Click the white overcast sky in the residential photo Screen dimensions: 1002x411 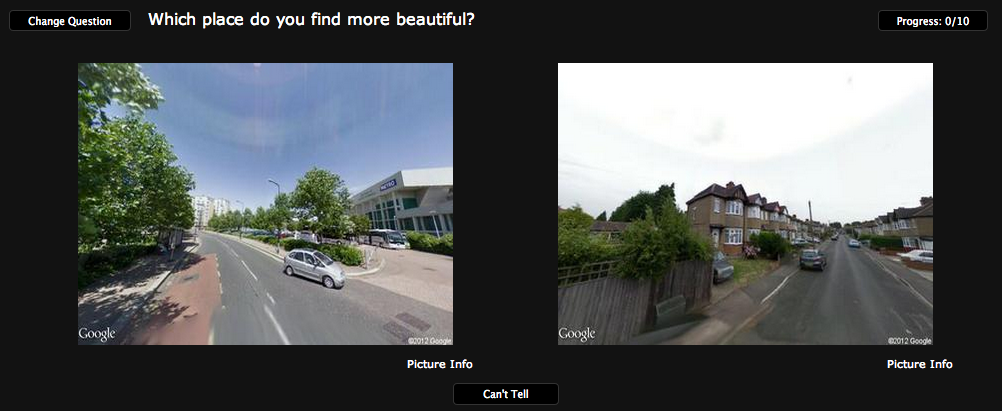[745, 128]
